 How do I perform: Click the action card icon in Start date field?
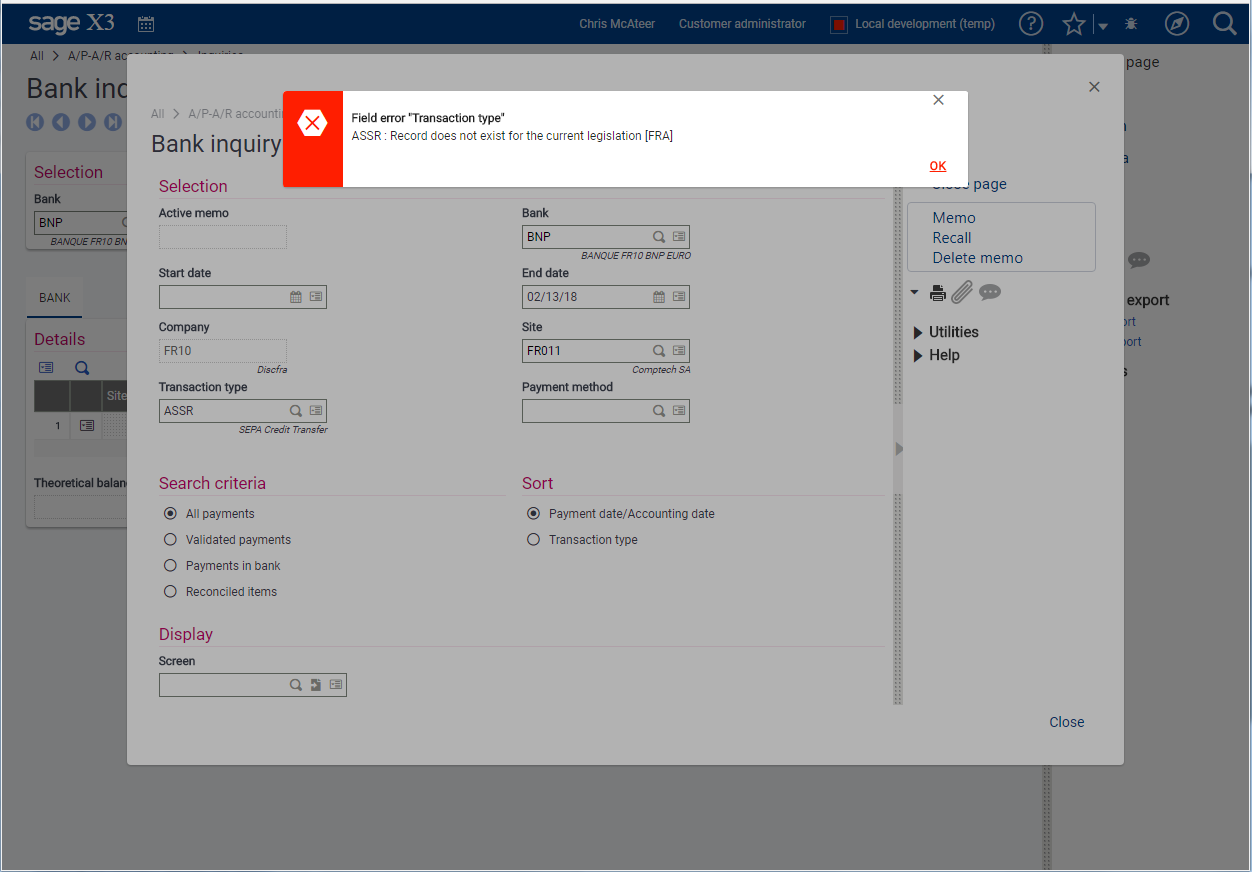(316, 297)
